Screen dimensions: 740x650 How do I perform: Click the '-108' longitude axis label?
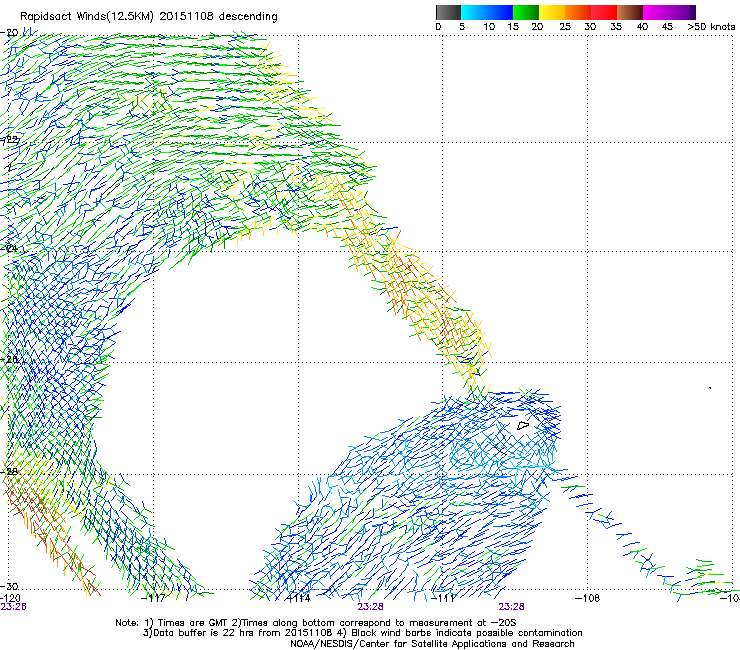587,598
